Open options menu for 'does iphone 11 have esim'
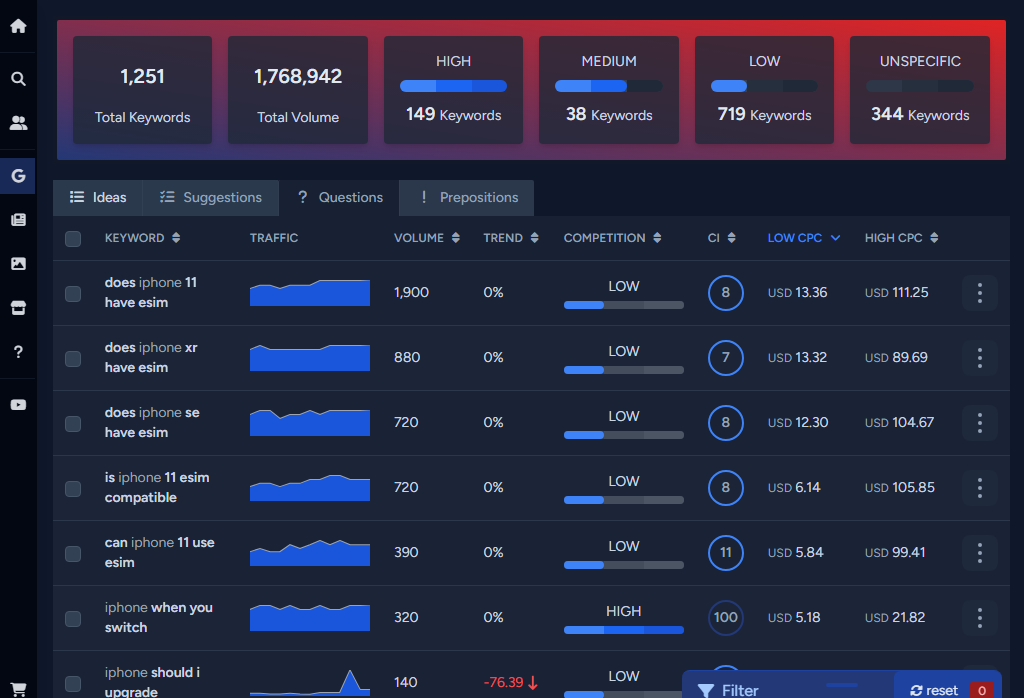 point(980,293)
